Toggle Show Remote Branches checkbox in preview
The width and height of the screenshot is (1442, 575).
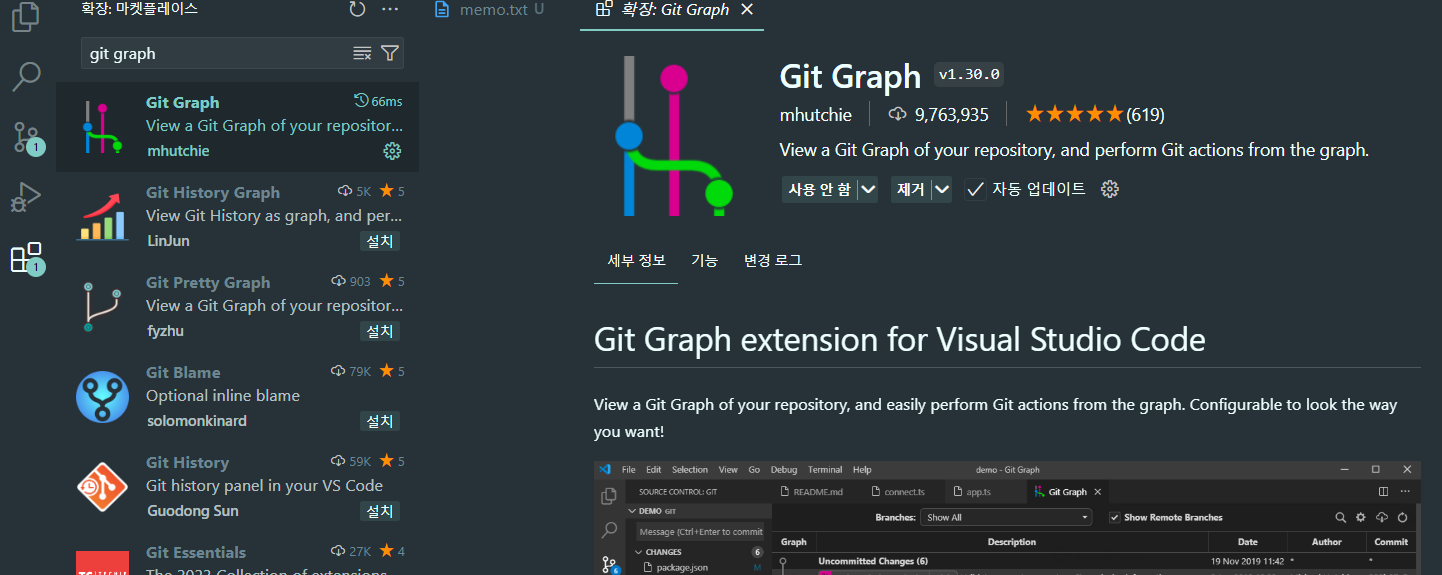[1115, 517]
